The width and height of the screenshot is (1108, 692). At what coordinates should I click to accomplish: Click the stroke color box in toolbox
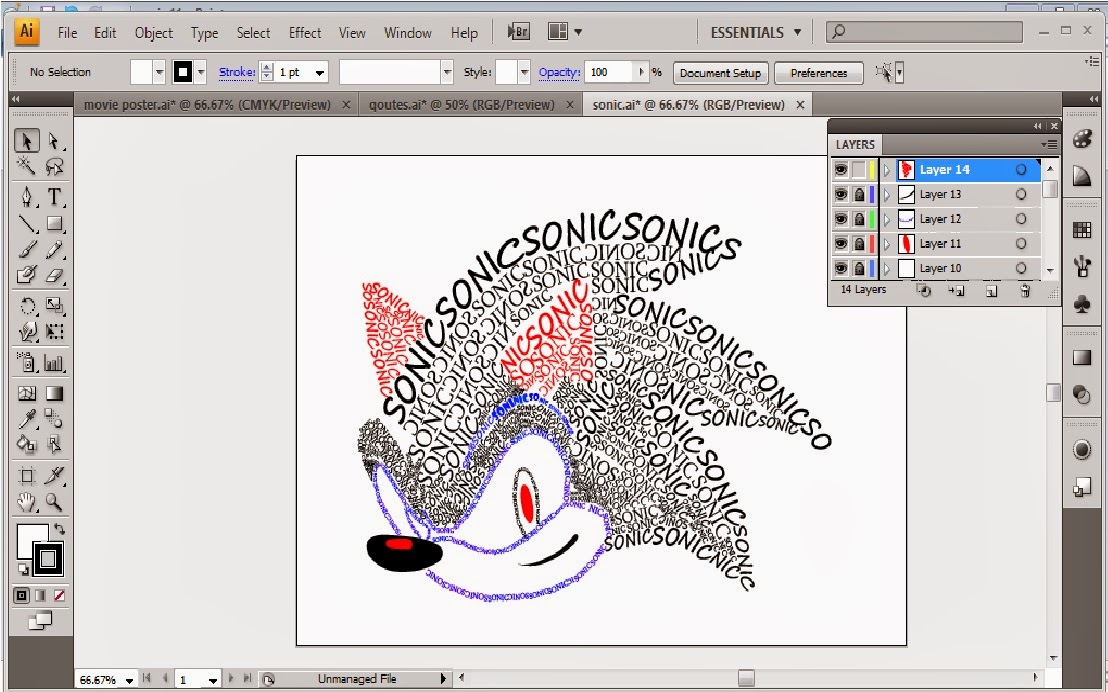tap(48, 559)
